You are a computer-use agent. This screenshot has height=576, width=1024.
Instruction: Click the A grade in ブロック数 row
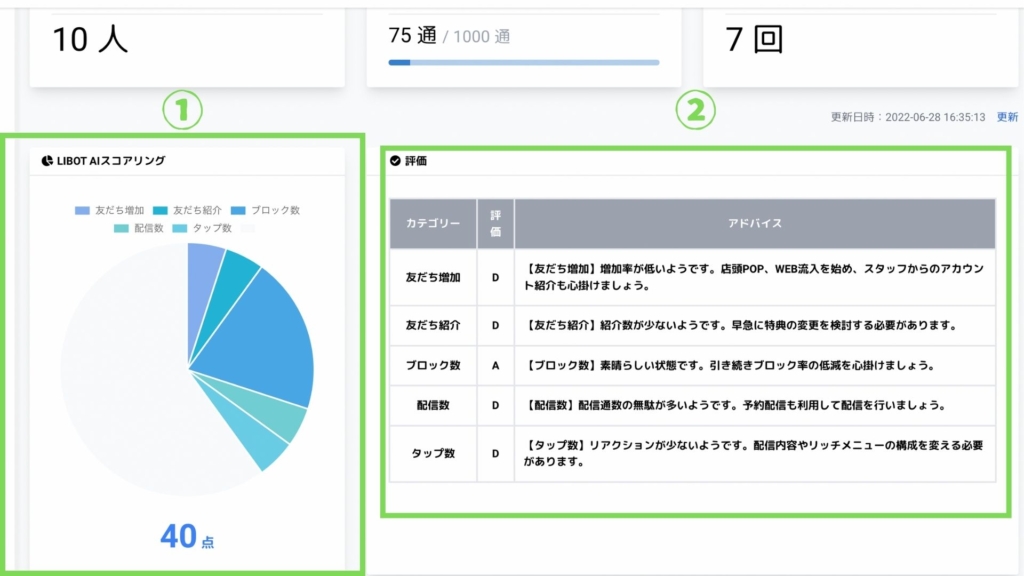pyautogui.click(x=495, y=366)
